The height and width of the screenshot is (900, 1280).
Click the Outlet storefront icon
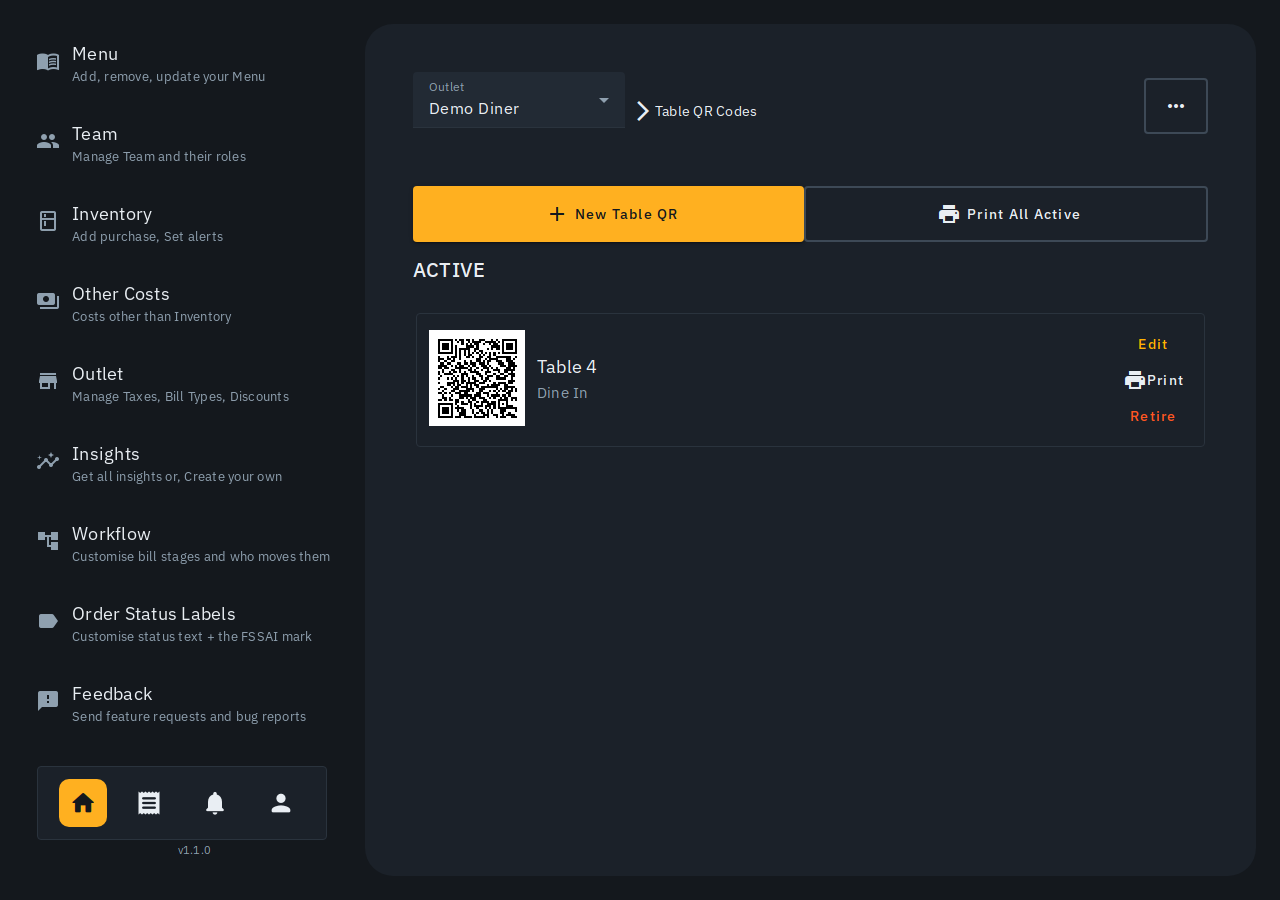point(48,381)
